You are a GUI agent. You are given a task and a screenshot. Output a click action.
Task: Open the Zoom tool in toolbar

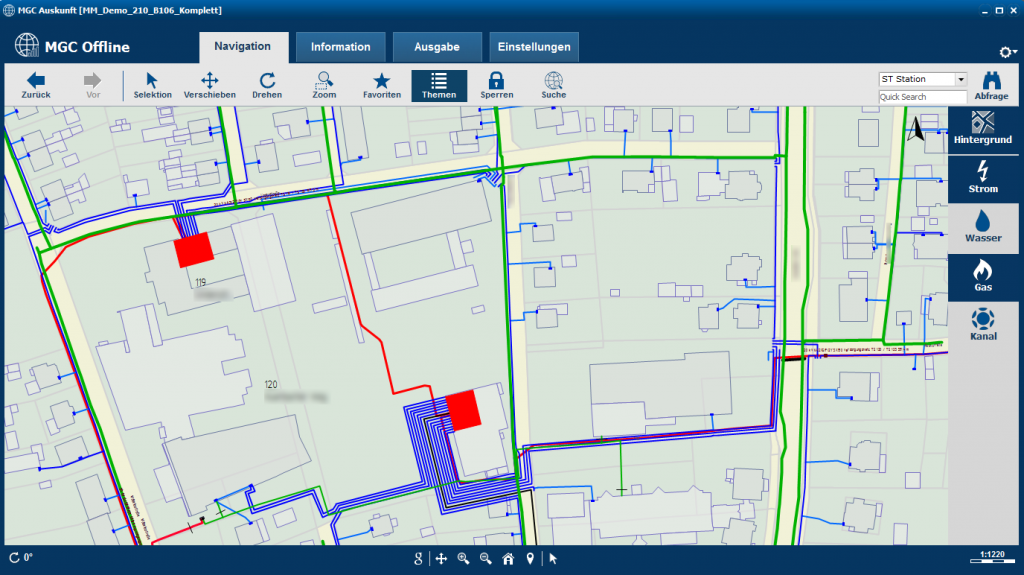pyautogui.click(x=324, y=84)
